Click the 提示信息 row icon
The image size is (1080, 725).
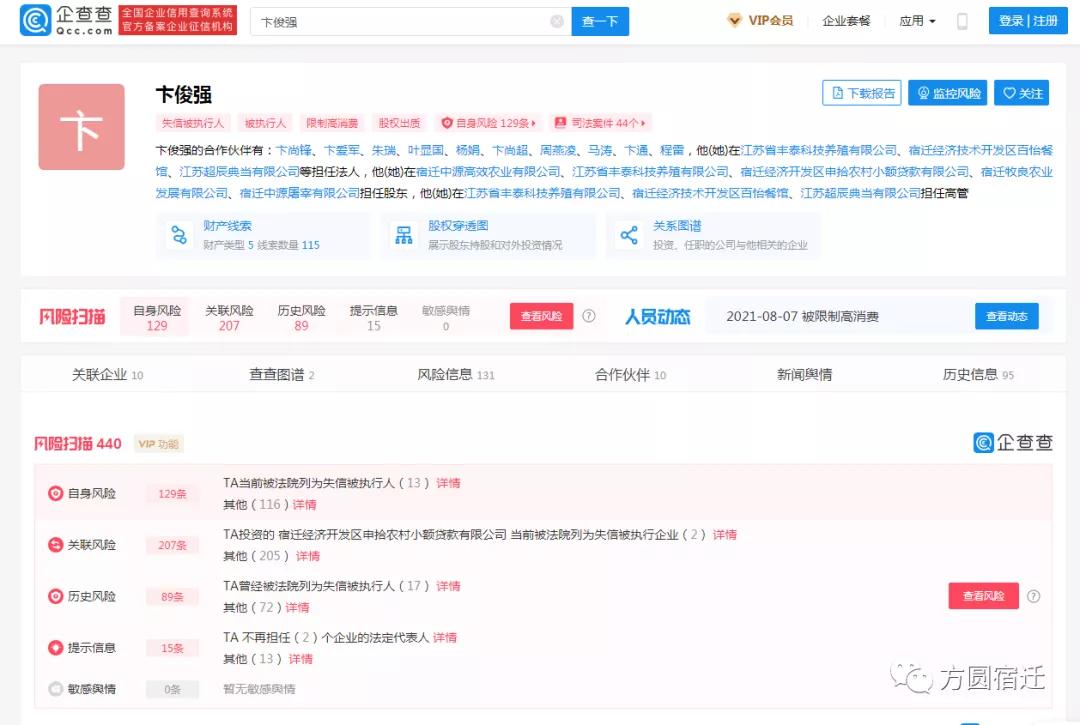55,648
